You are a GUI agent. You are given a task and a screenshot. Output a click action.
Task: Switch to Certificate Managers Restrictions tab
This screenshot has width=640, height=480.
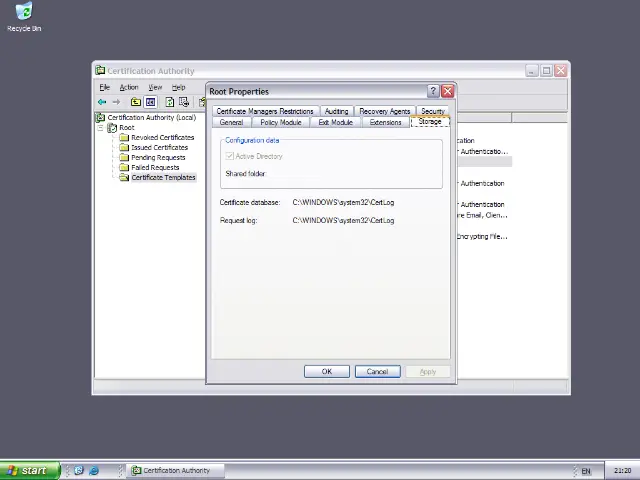(x=265, y=111)
